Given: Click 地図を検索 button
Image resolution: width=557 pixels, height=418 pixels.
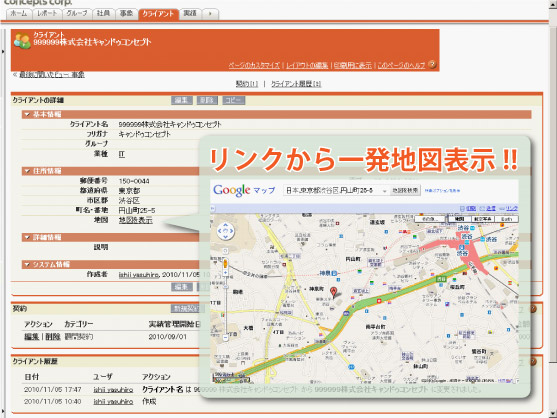Looking at the screenshot, I should [x=405, y=191].
